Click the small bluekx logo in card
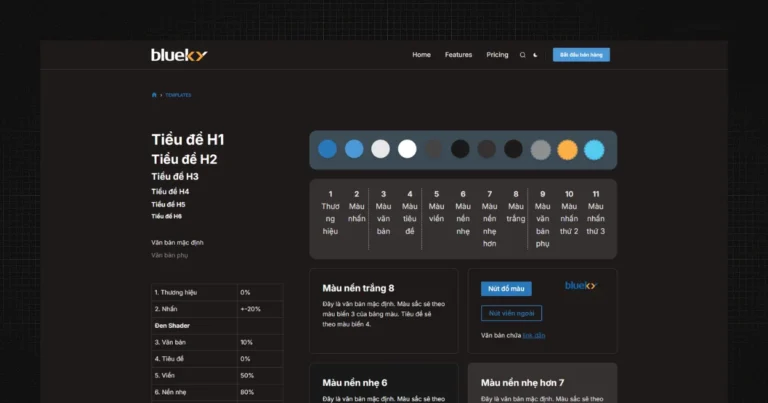Image resolution: width=768 pixels, height=403 pixels. pyautogui.click(x=581, y=285)
